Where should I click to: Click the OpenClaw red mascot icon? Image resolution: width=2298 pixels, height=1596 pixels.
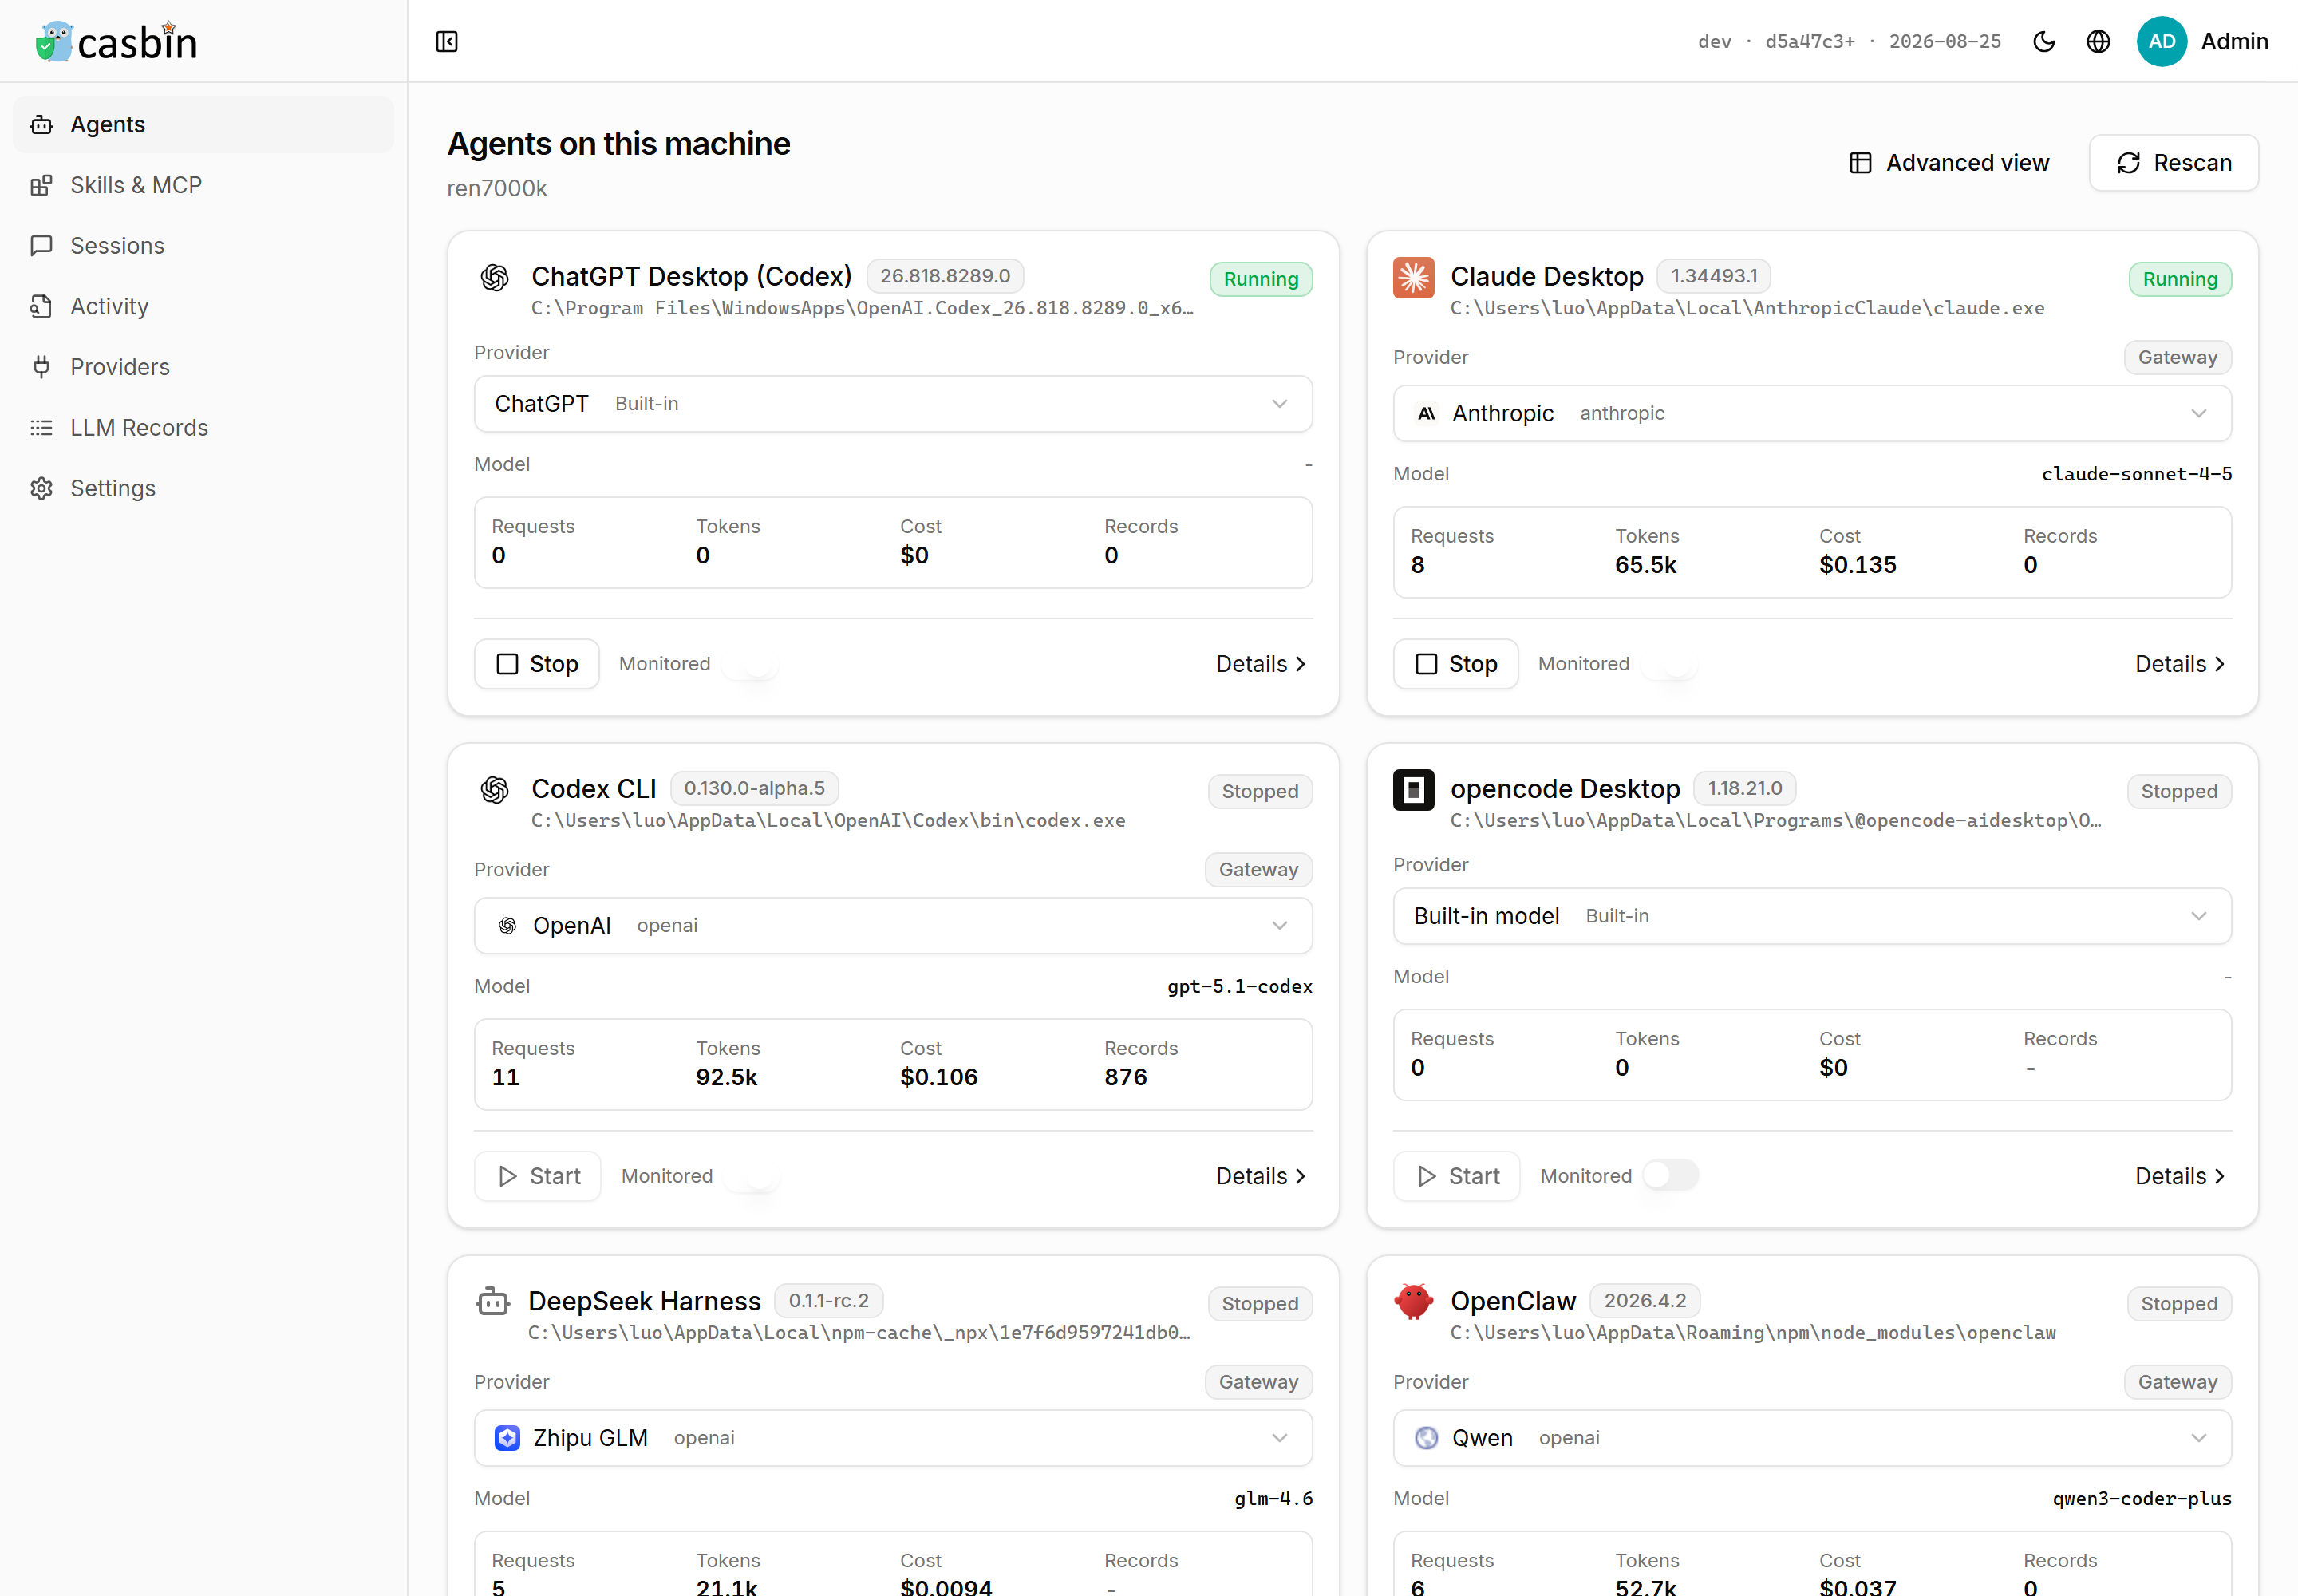tap(1413, 1302)
